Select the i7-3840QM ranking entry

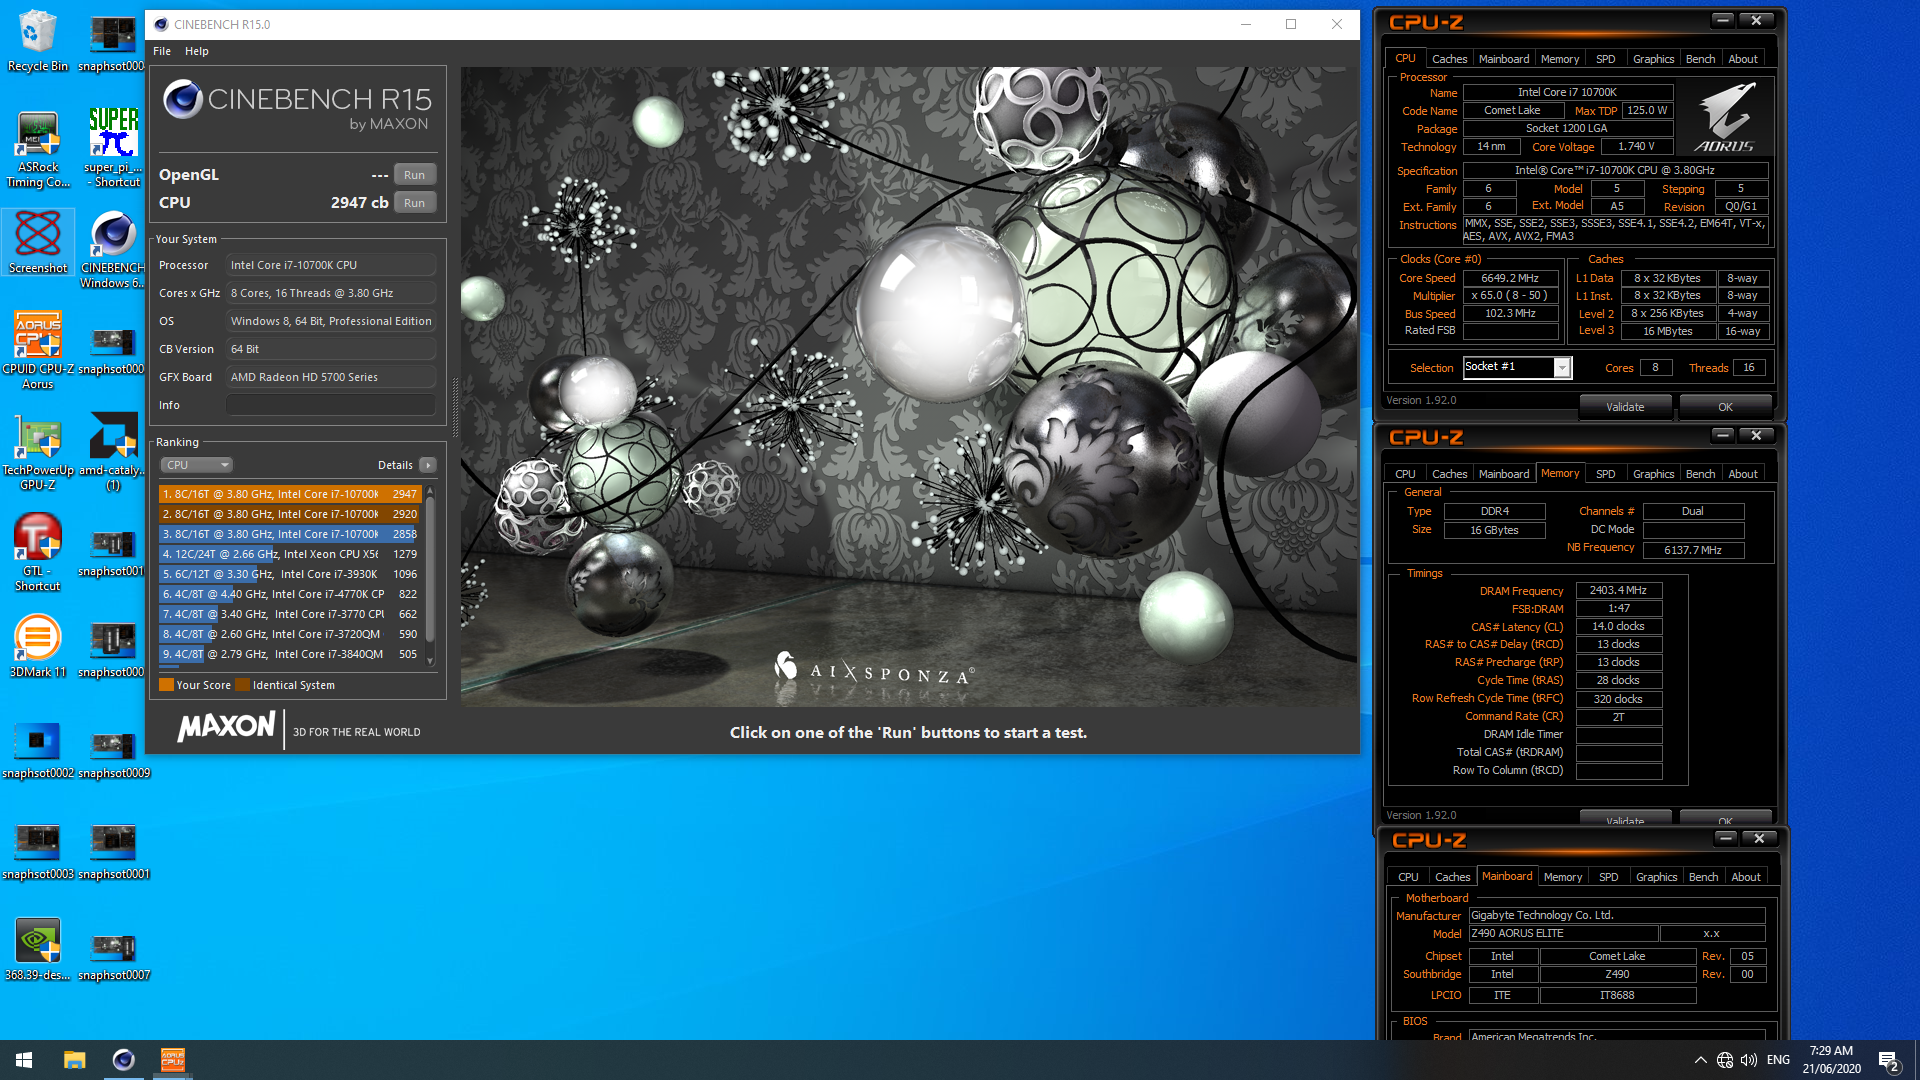290,654
